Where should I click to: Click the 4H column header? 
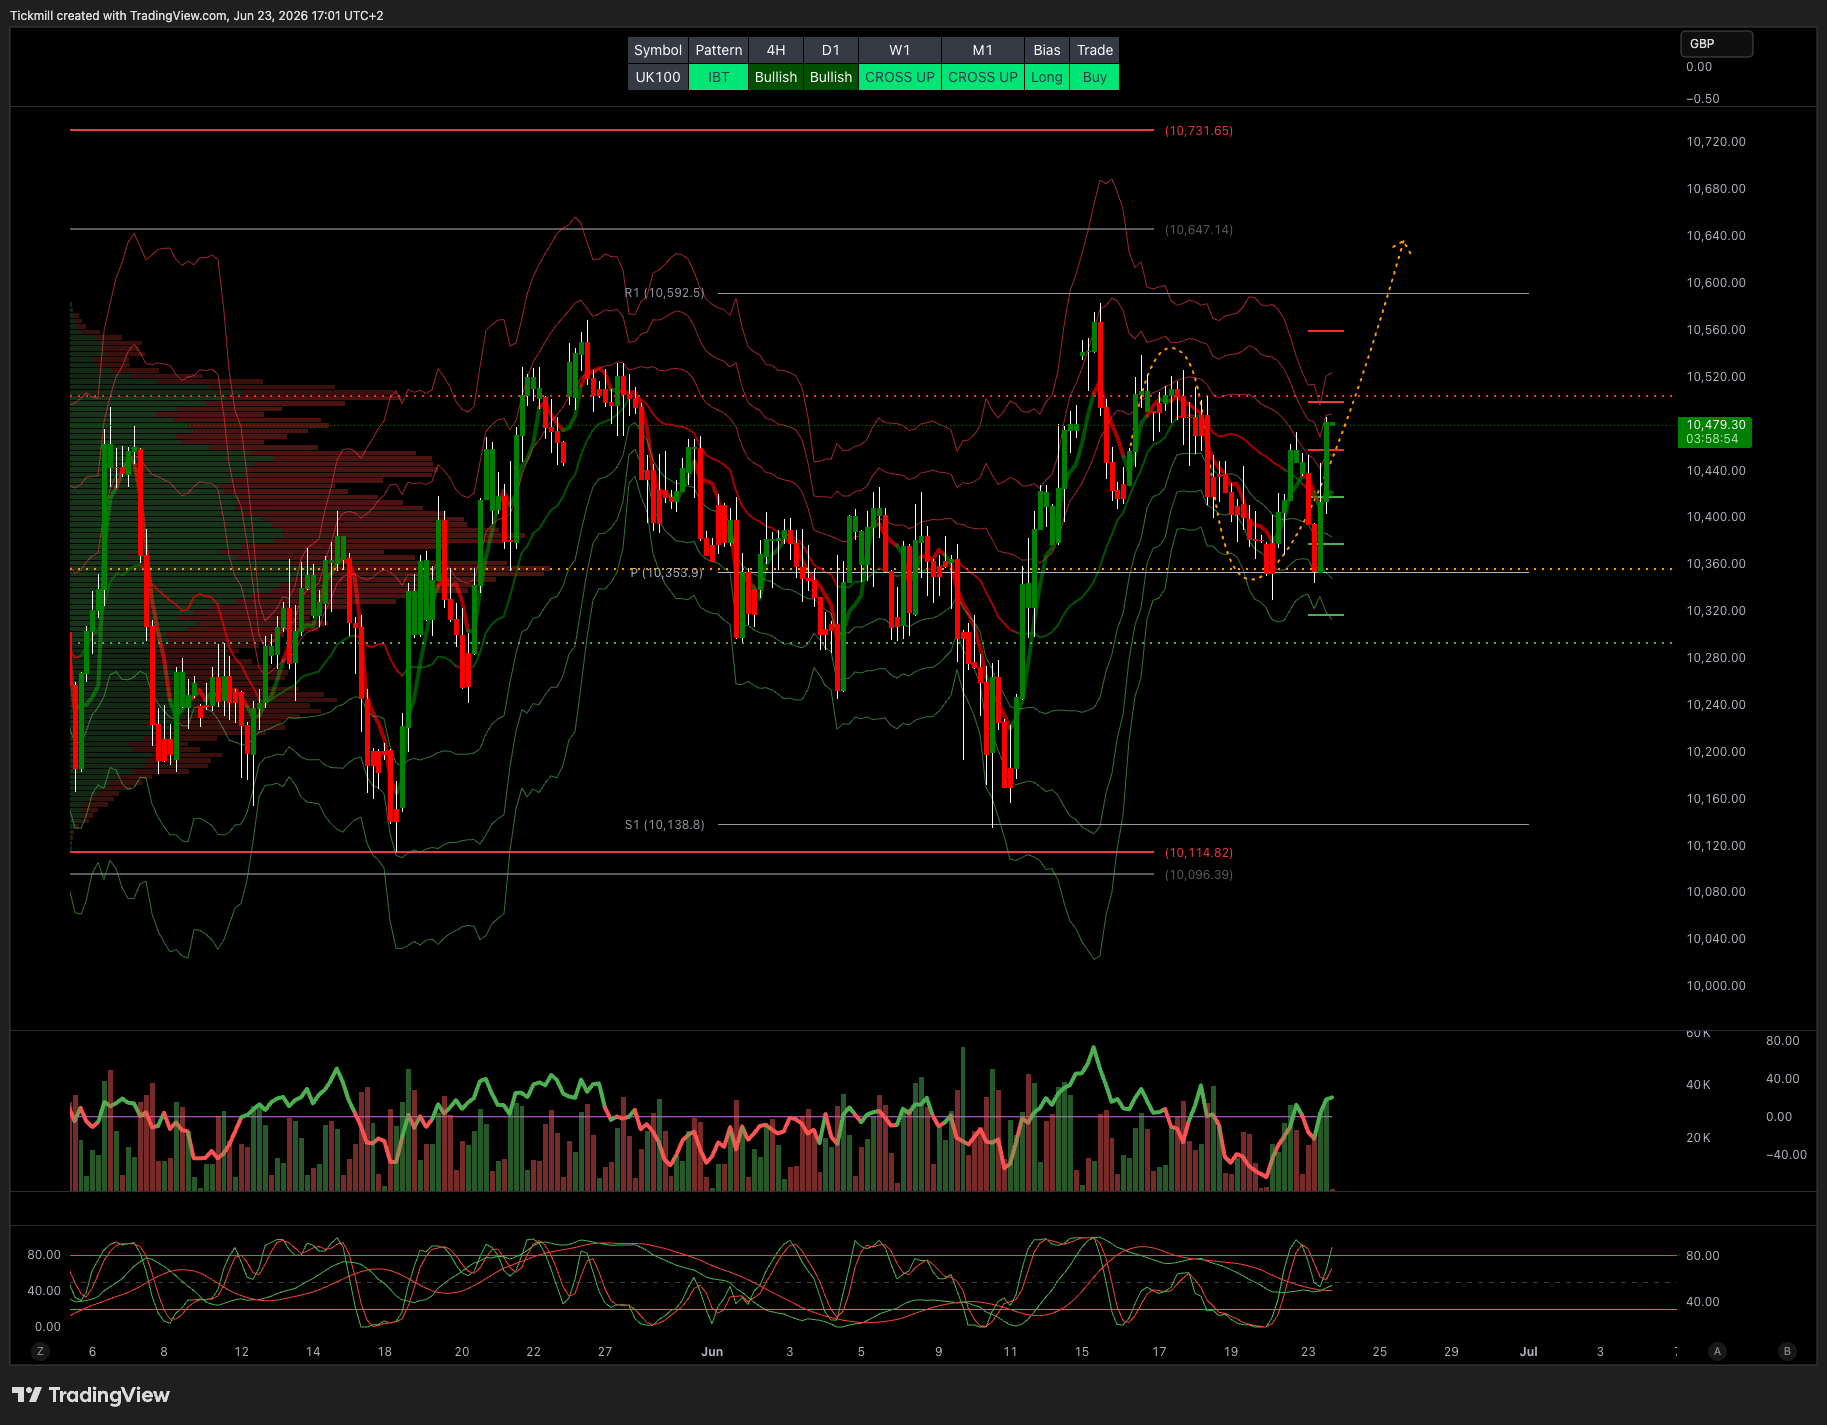pos(776,50)
